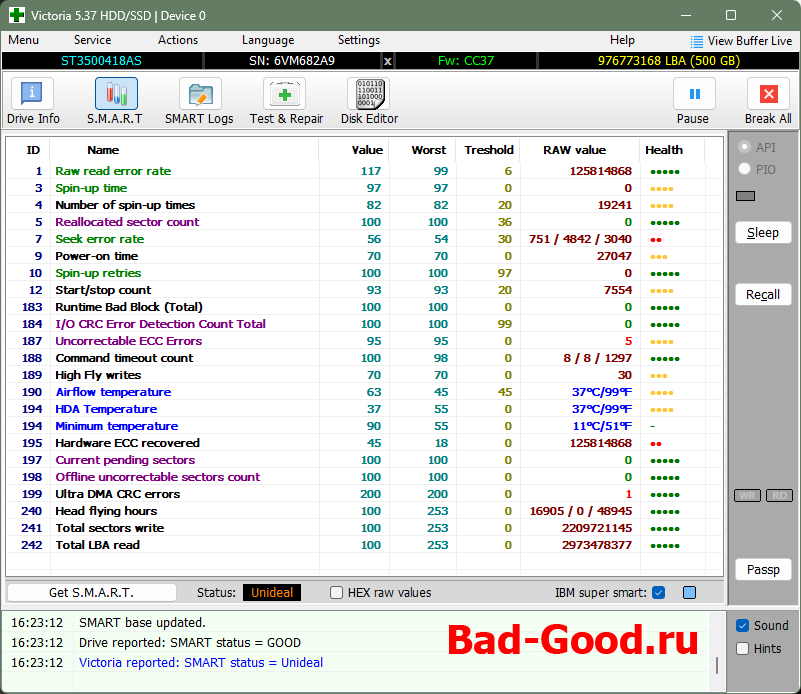Select the S.M.A.R.T toolbar icon

click(x=115, y=101)
